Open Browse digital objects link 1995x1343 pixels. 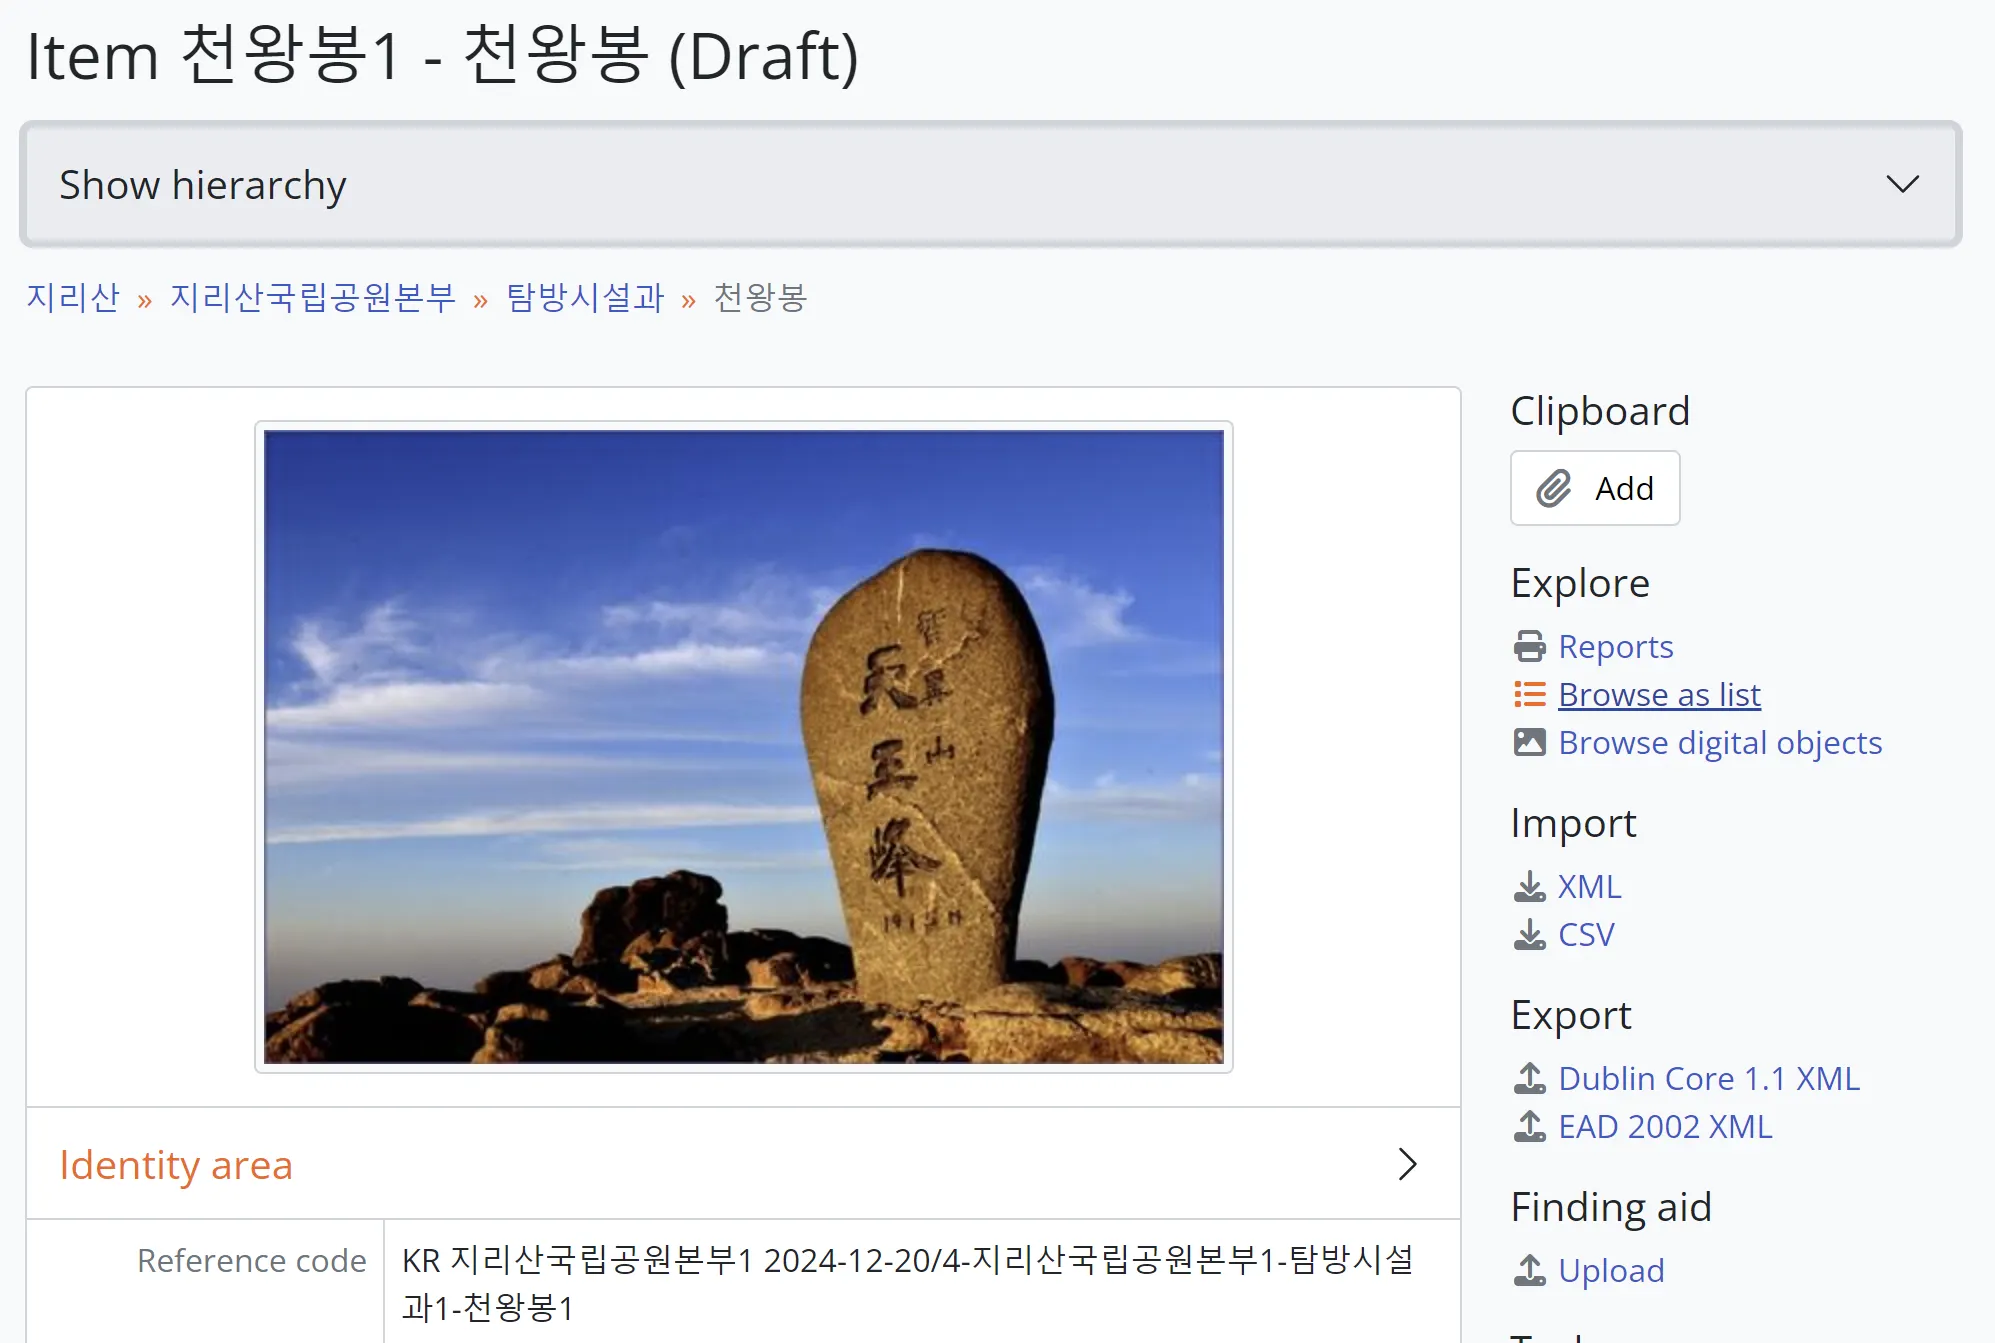coord(1719,742)
